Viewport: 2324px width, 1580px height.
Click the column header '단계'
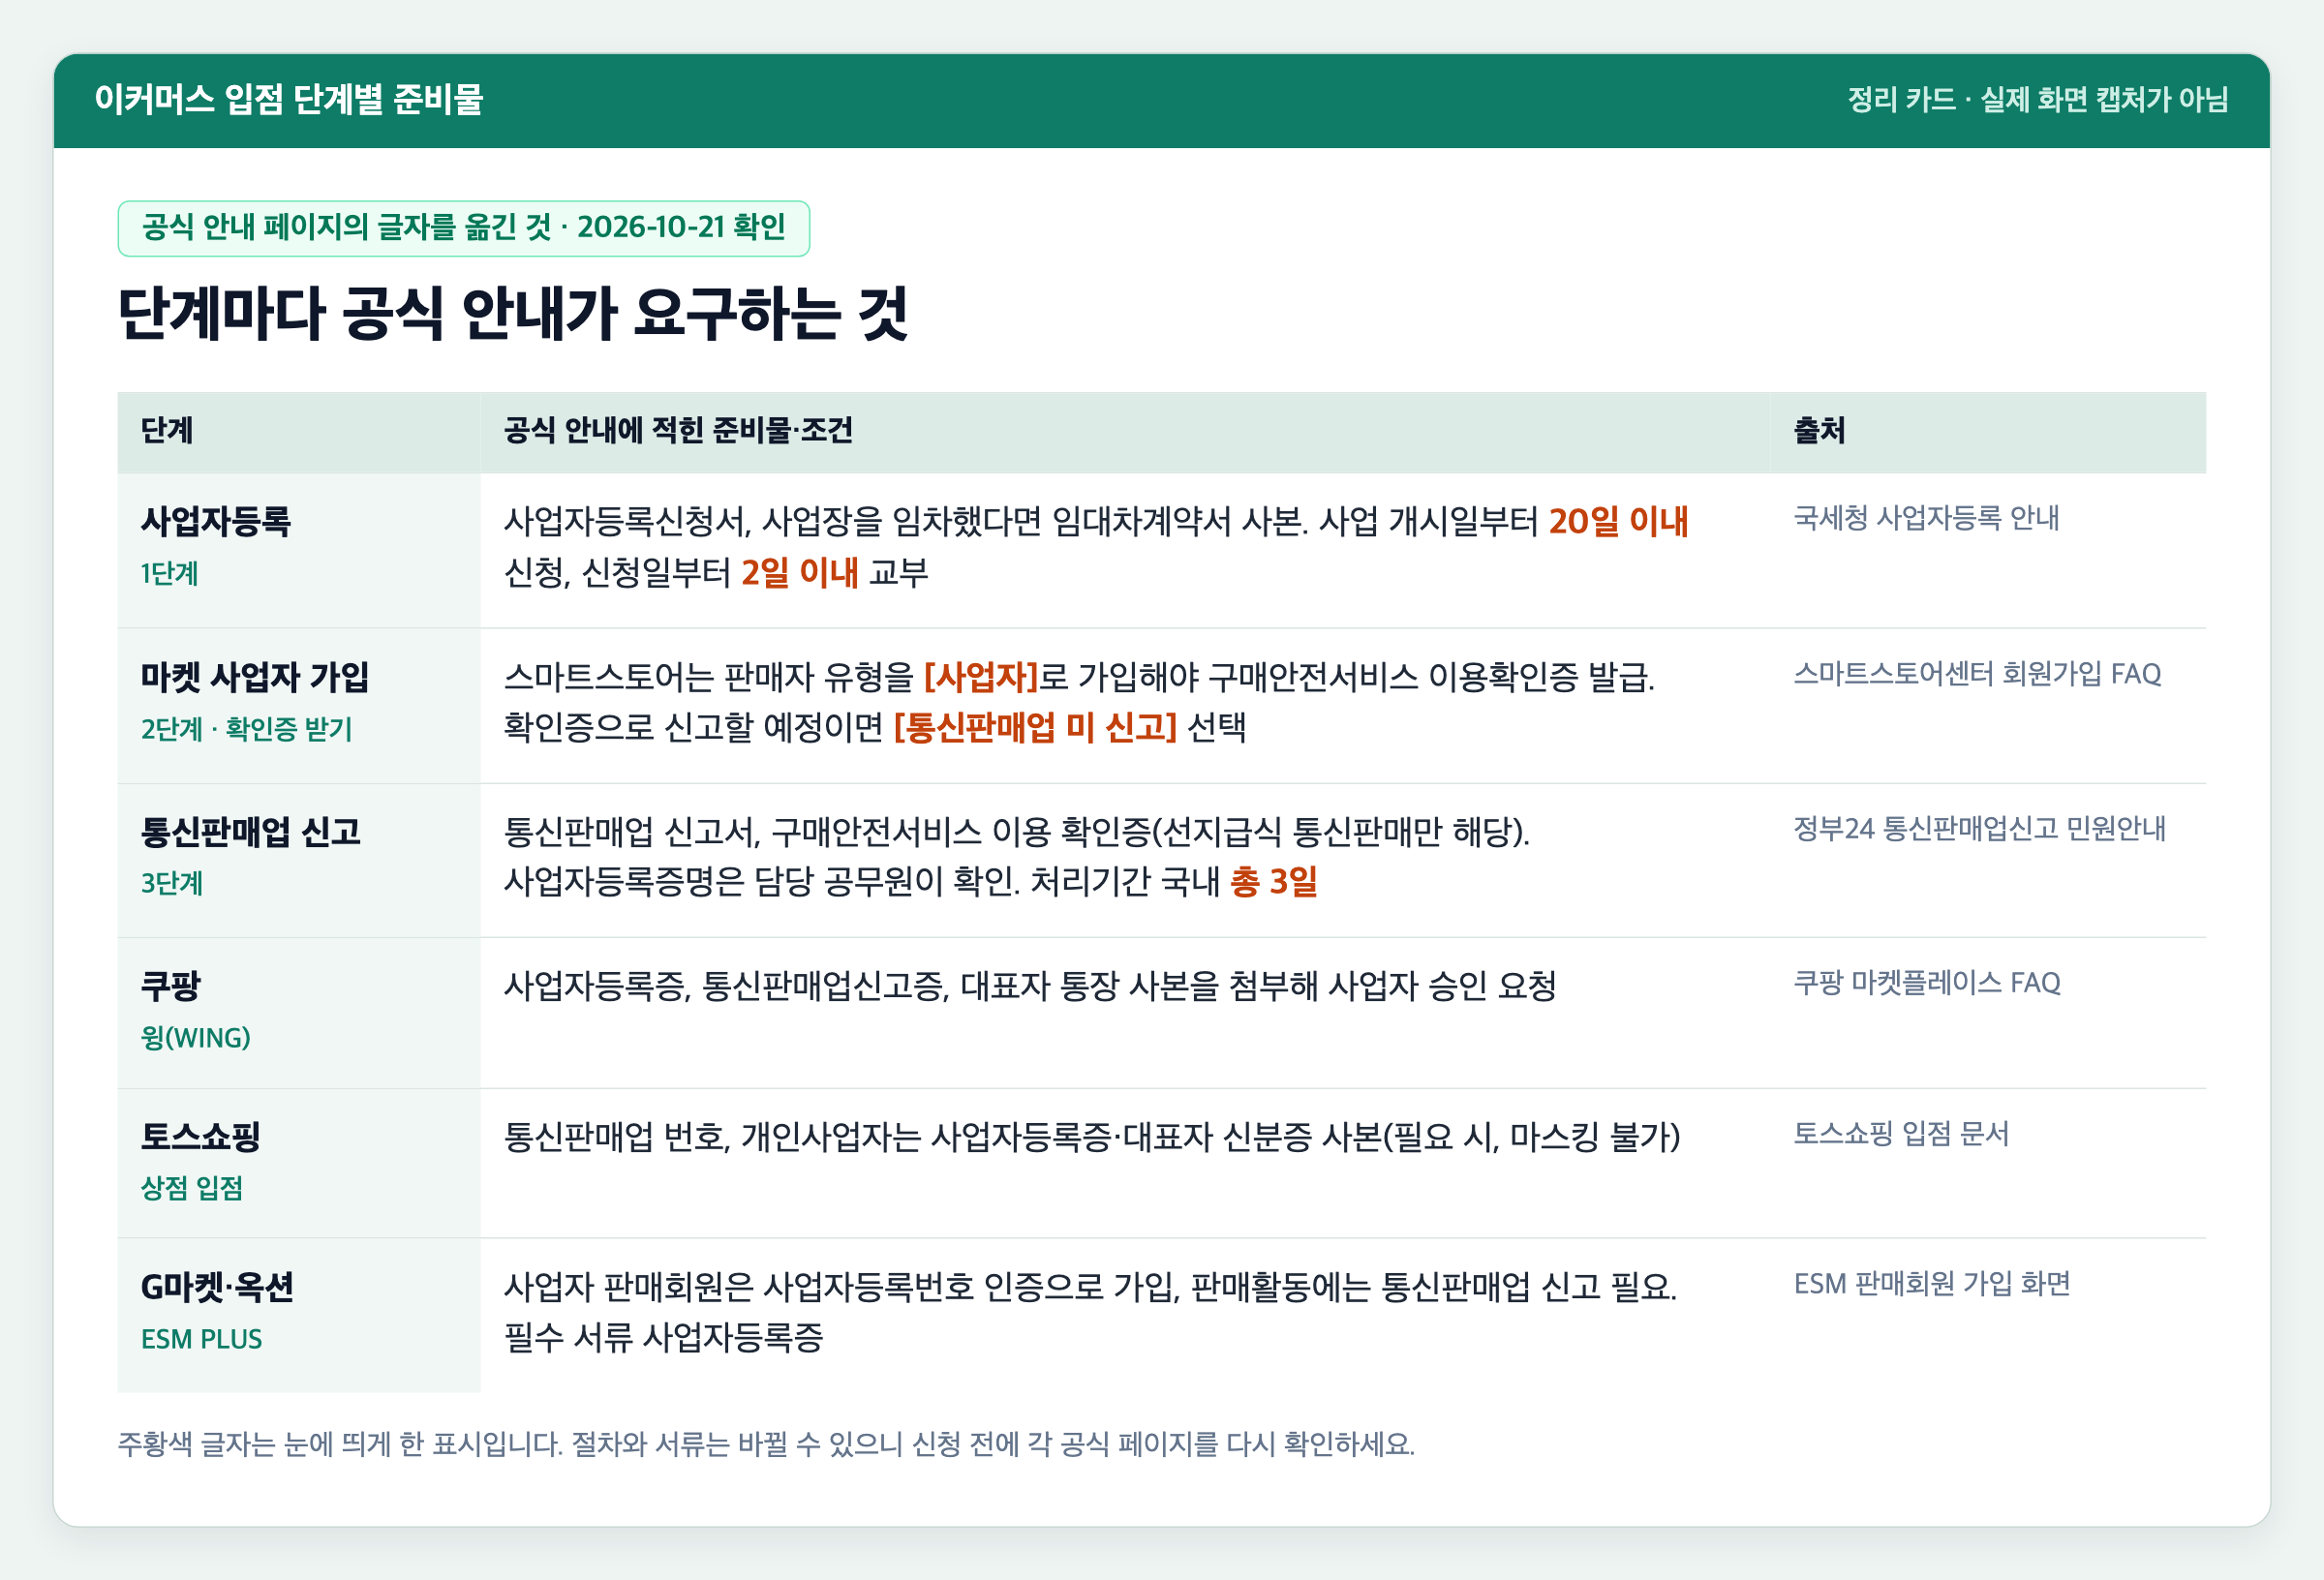click(x=167, y=431)
